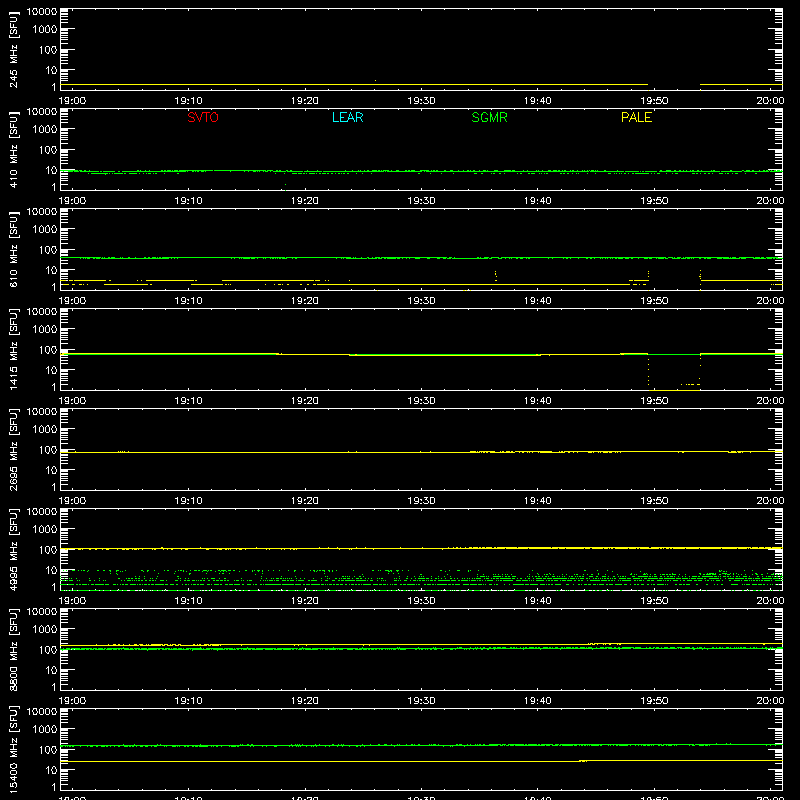
Task: Click the yellow trace in 2695 MHz panel
Action: tap(421, 452)
